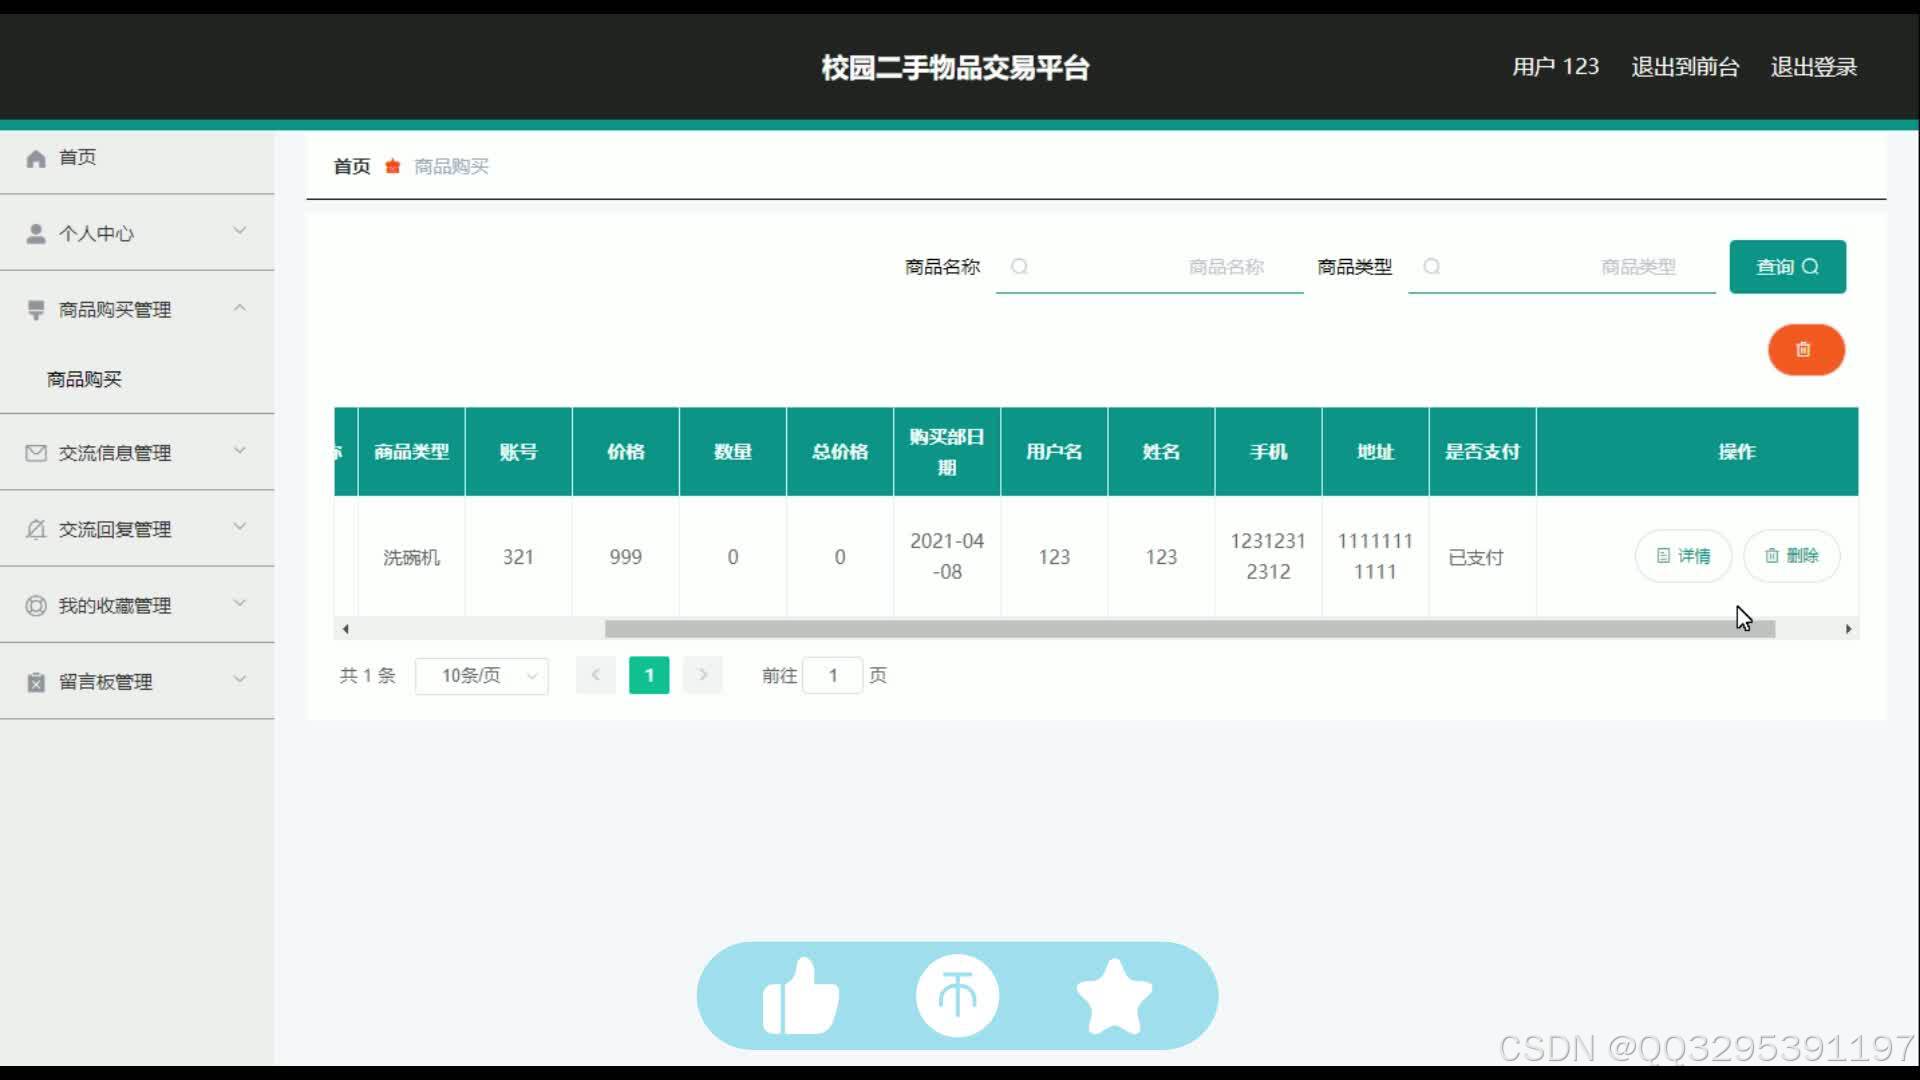Open the 10条/页 page size dropdown
Screen dimensions: 1920x1080
pos(482,676)
